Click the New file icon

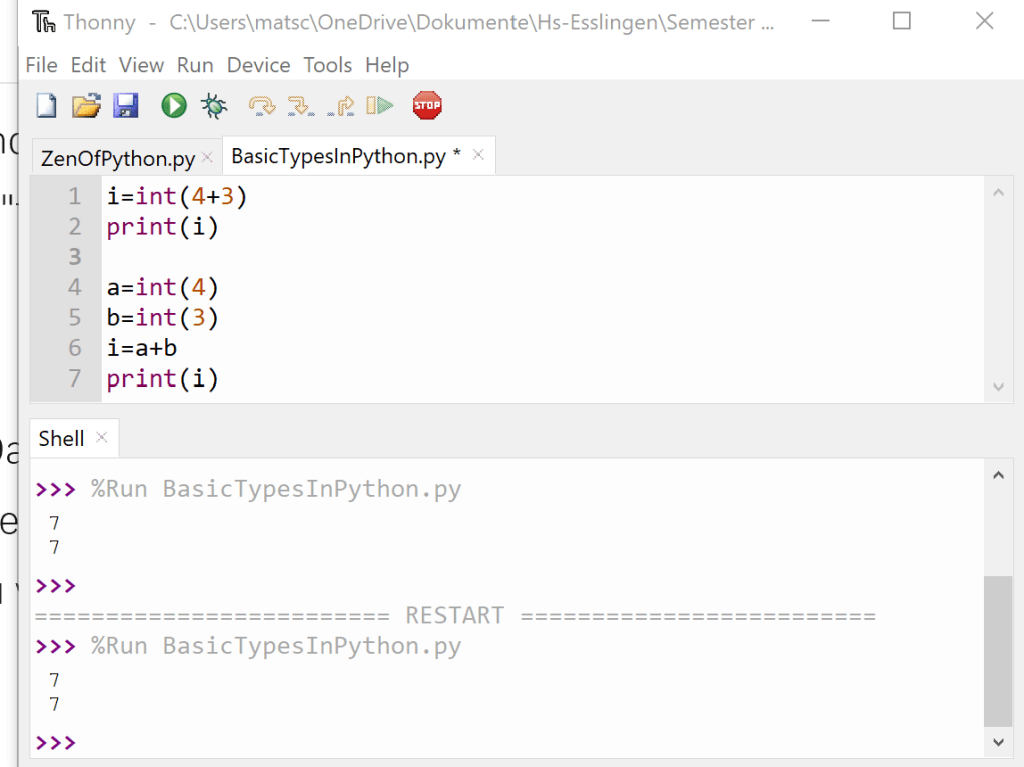(46, 105)
